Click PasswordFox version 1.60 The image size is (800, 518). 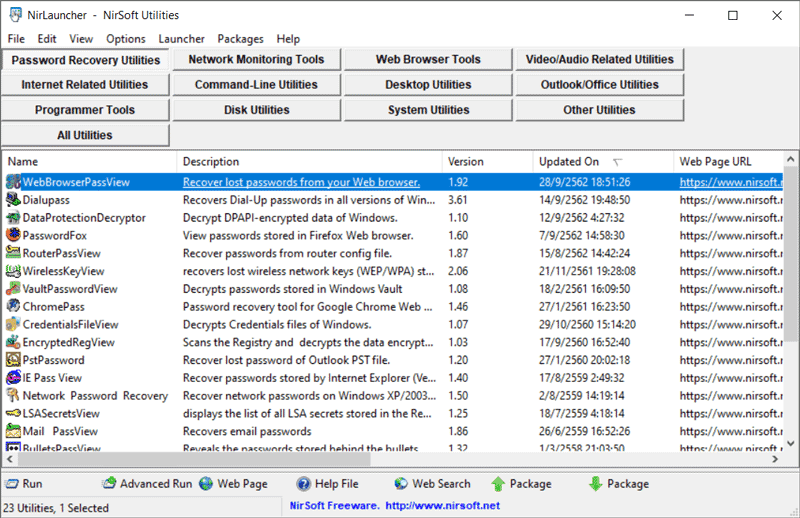coord(458,235)
